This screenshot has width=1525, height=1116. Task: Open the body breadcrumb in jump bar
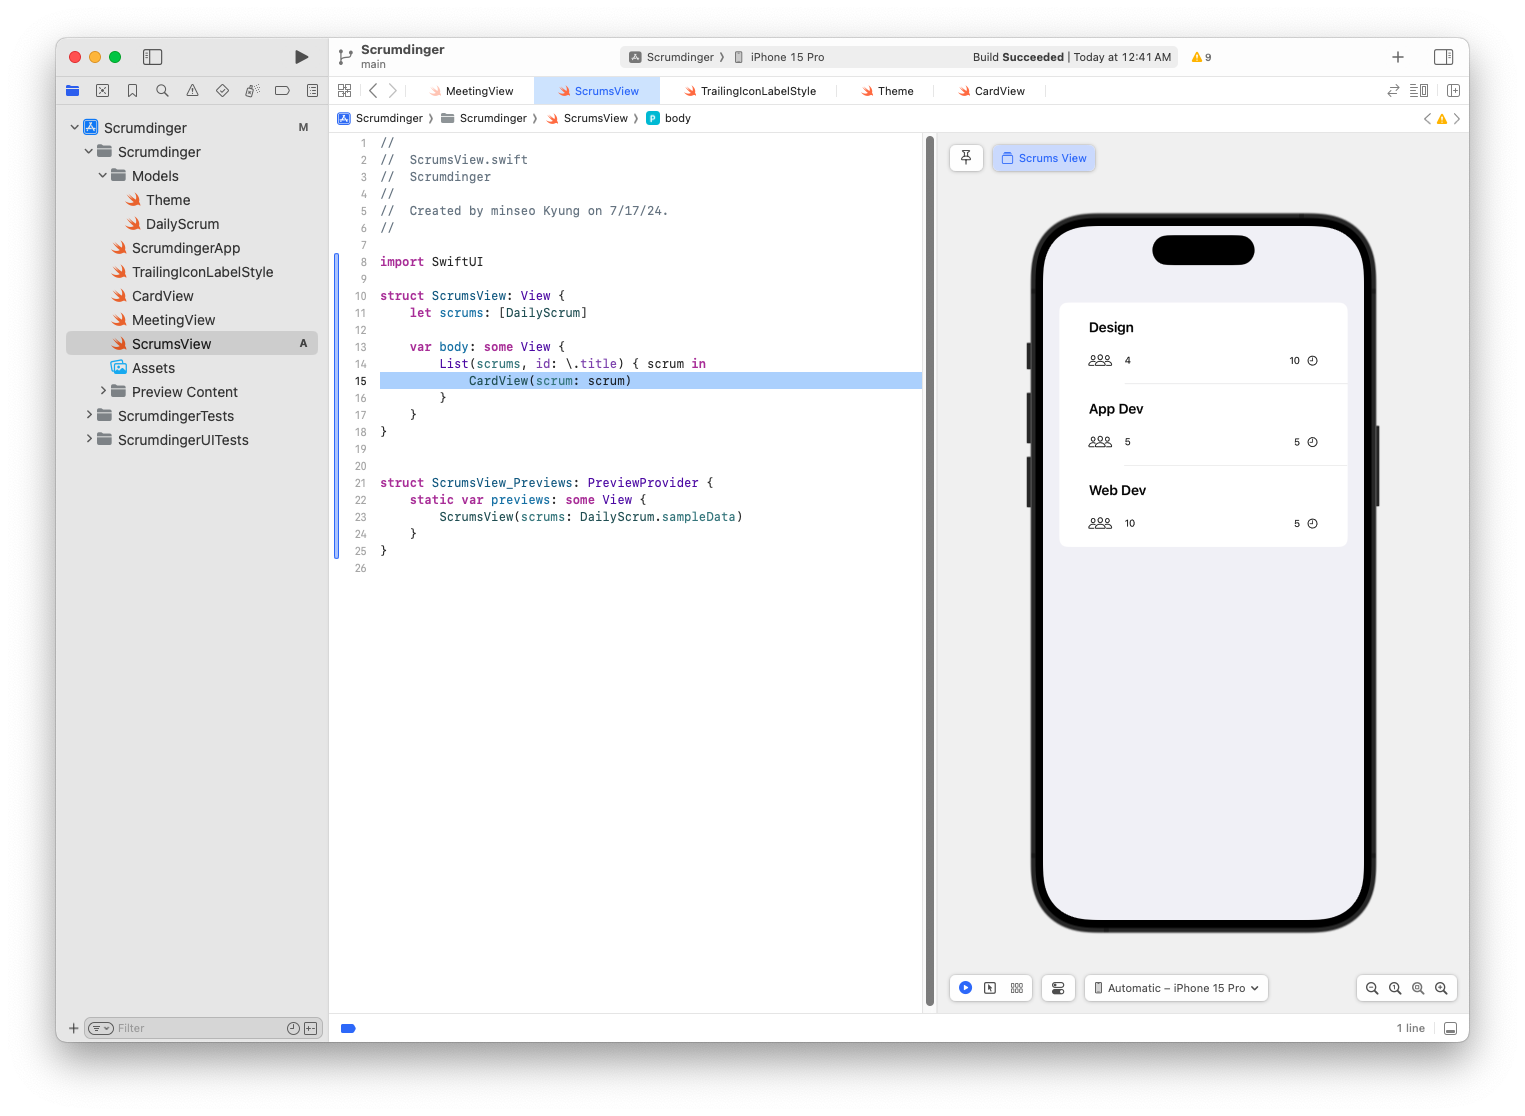(669, 118)
